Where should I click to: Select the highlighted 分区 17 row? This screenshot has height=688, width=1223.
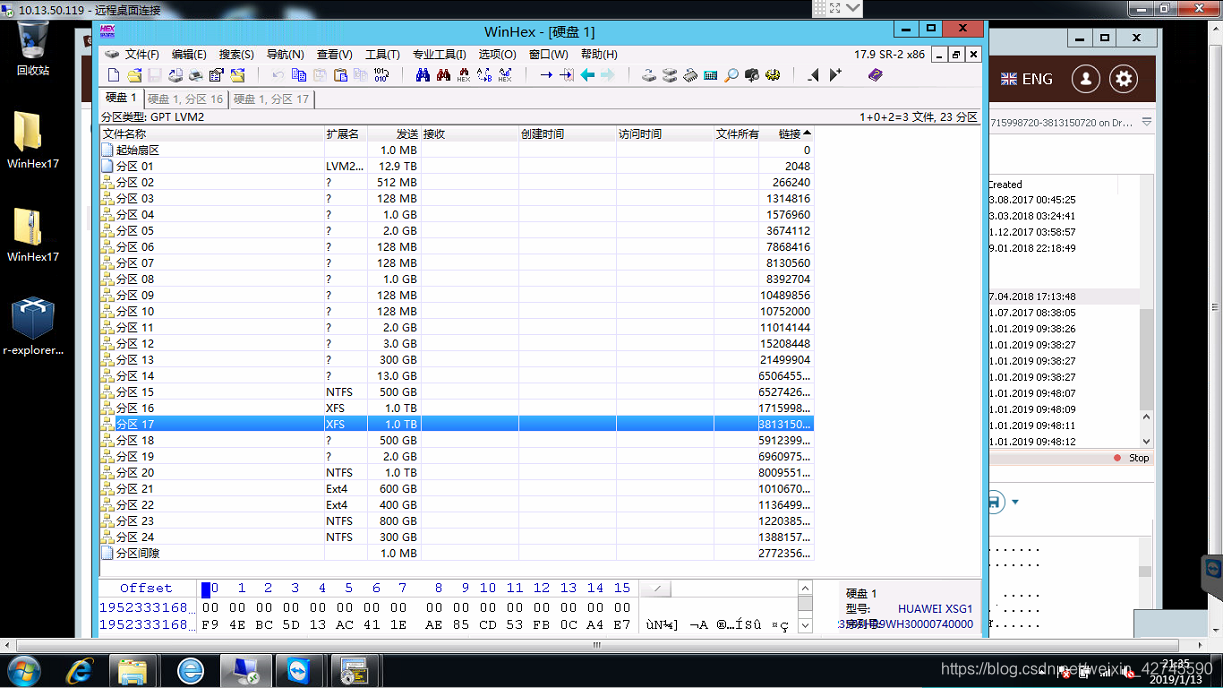(x=456, y=424)
